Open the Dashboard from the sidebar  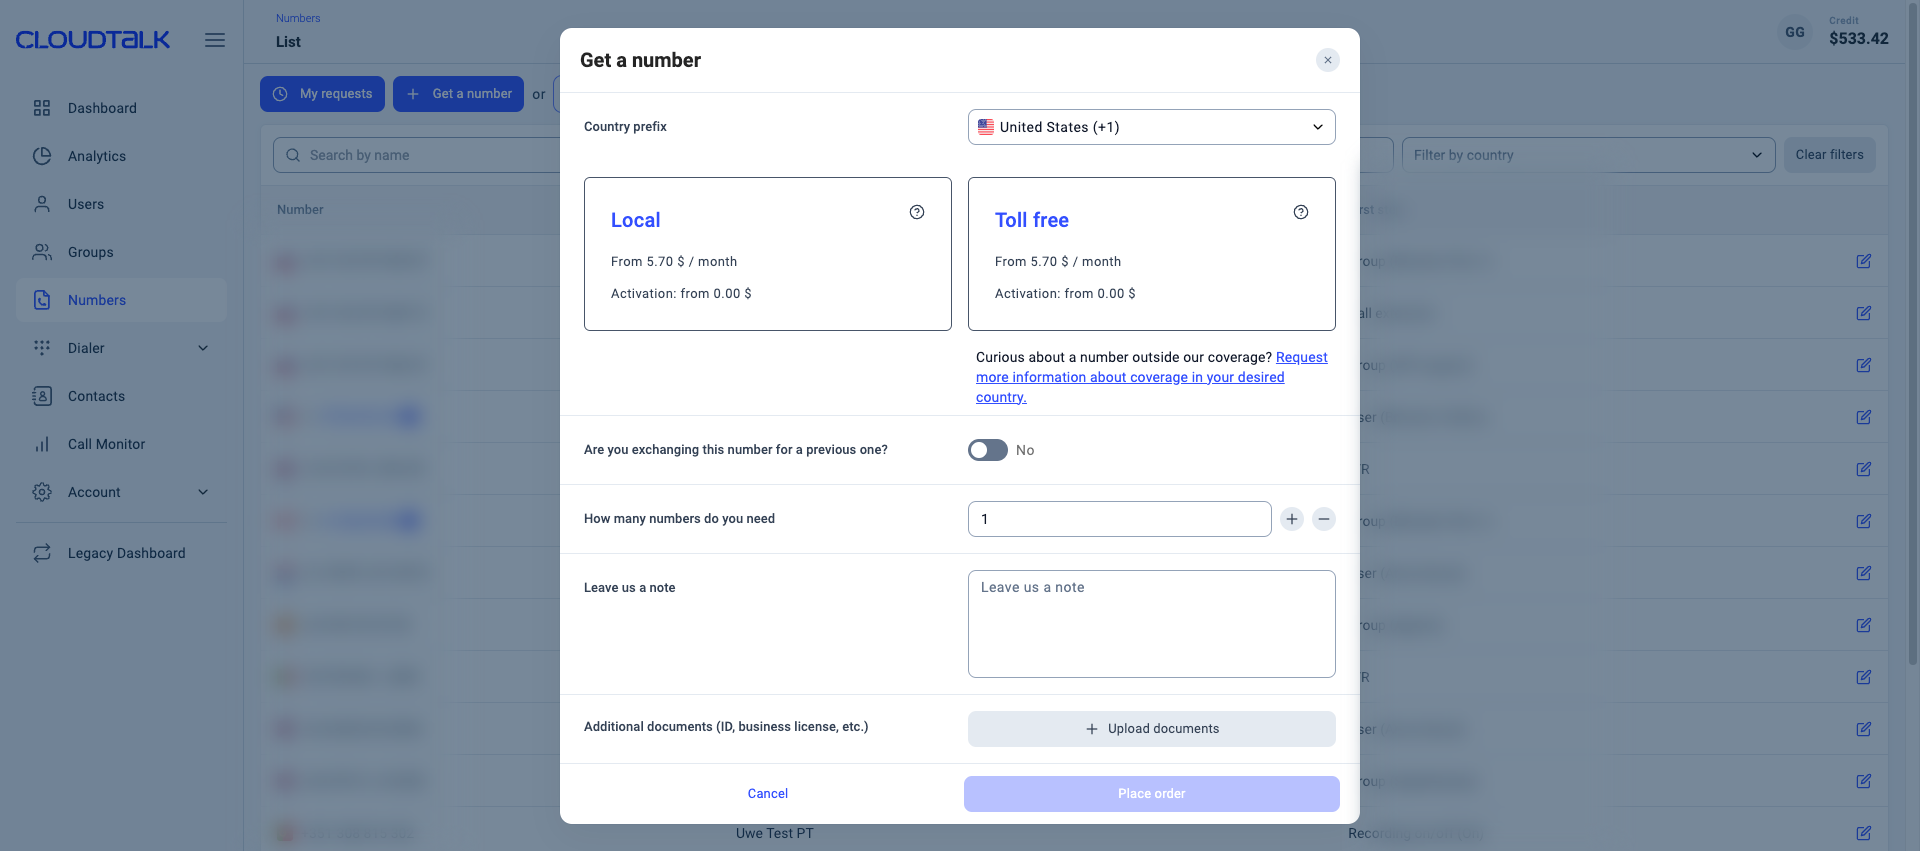pyautogui.click(x=101, y=108)
